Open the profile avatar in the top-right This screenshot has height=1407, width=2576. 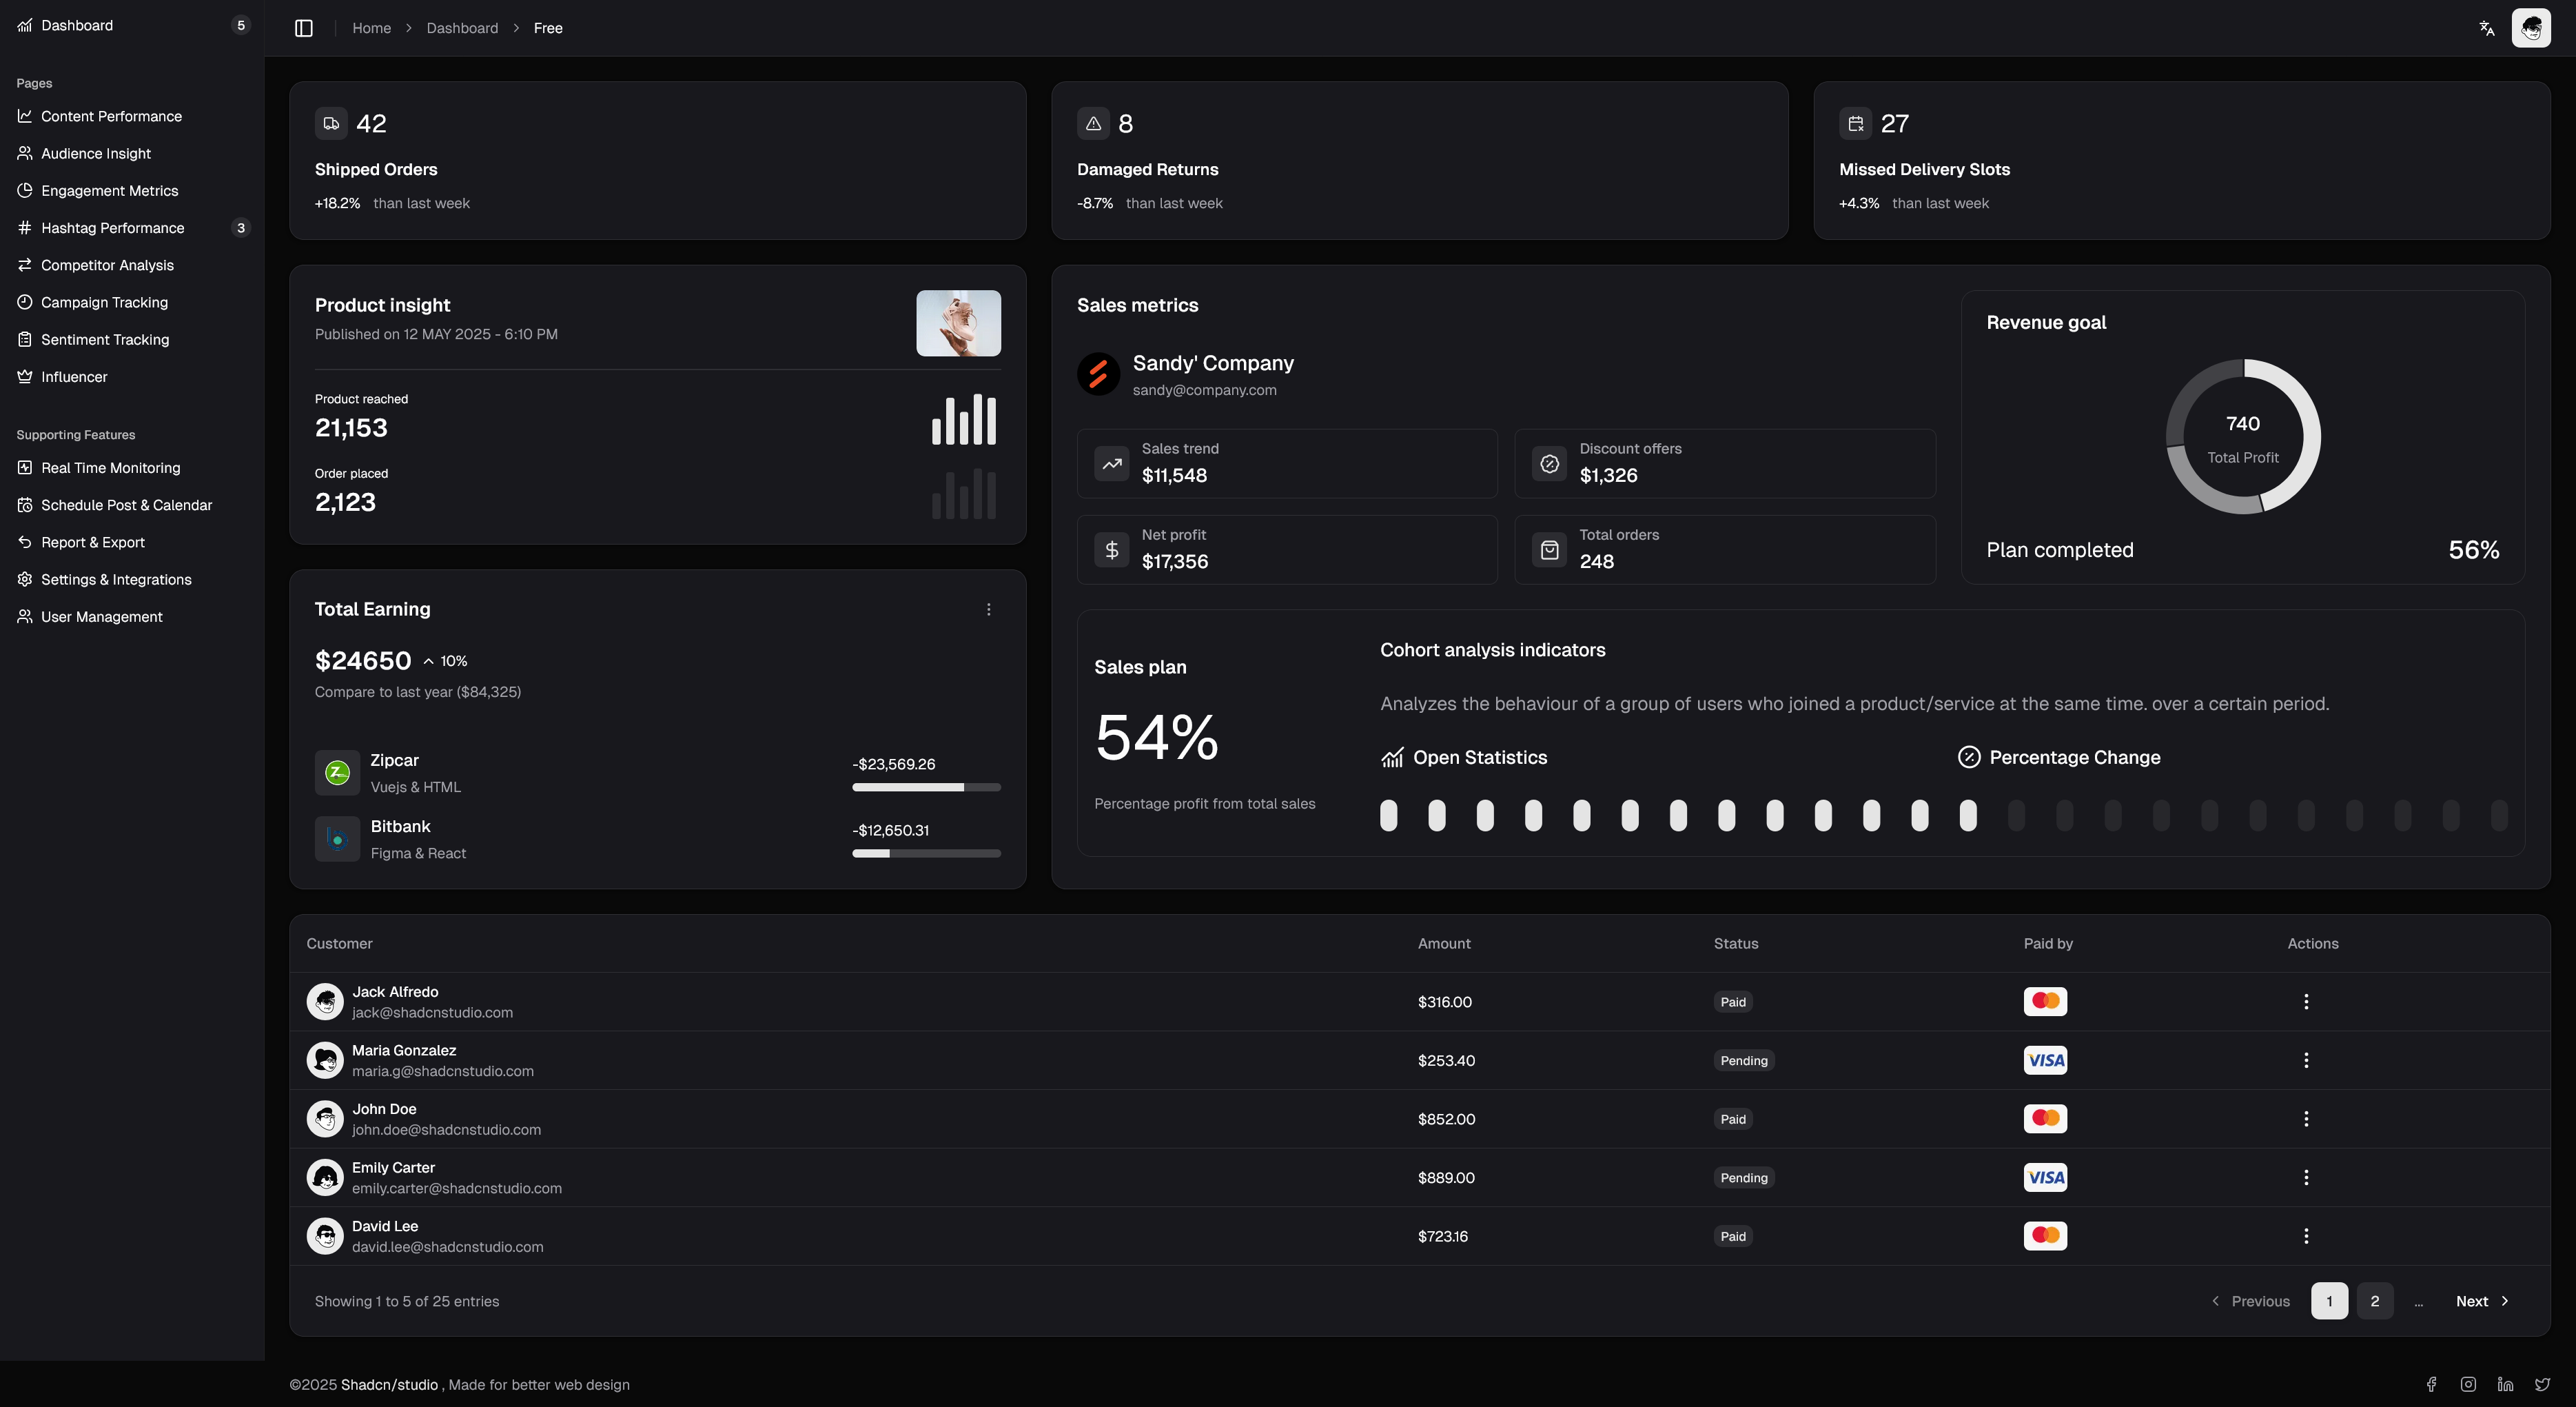2531,27
